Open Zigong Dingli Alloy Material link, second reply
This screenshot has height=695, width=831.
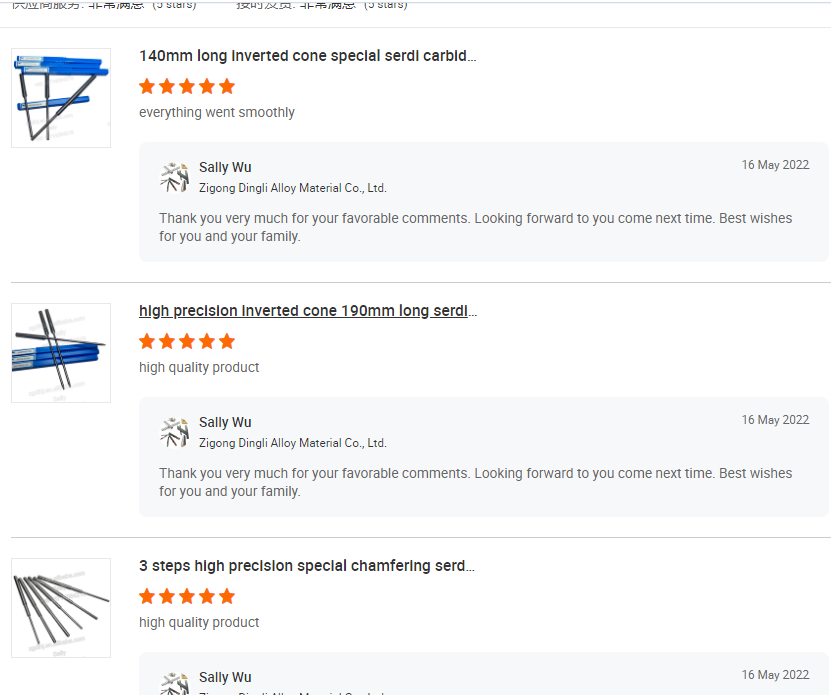pos(292,443)
